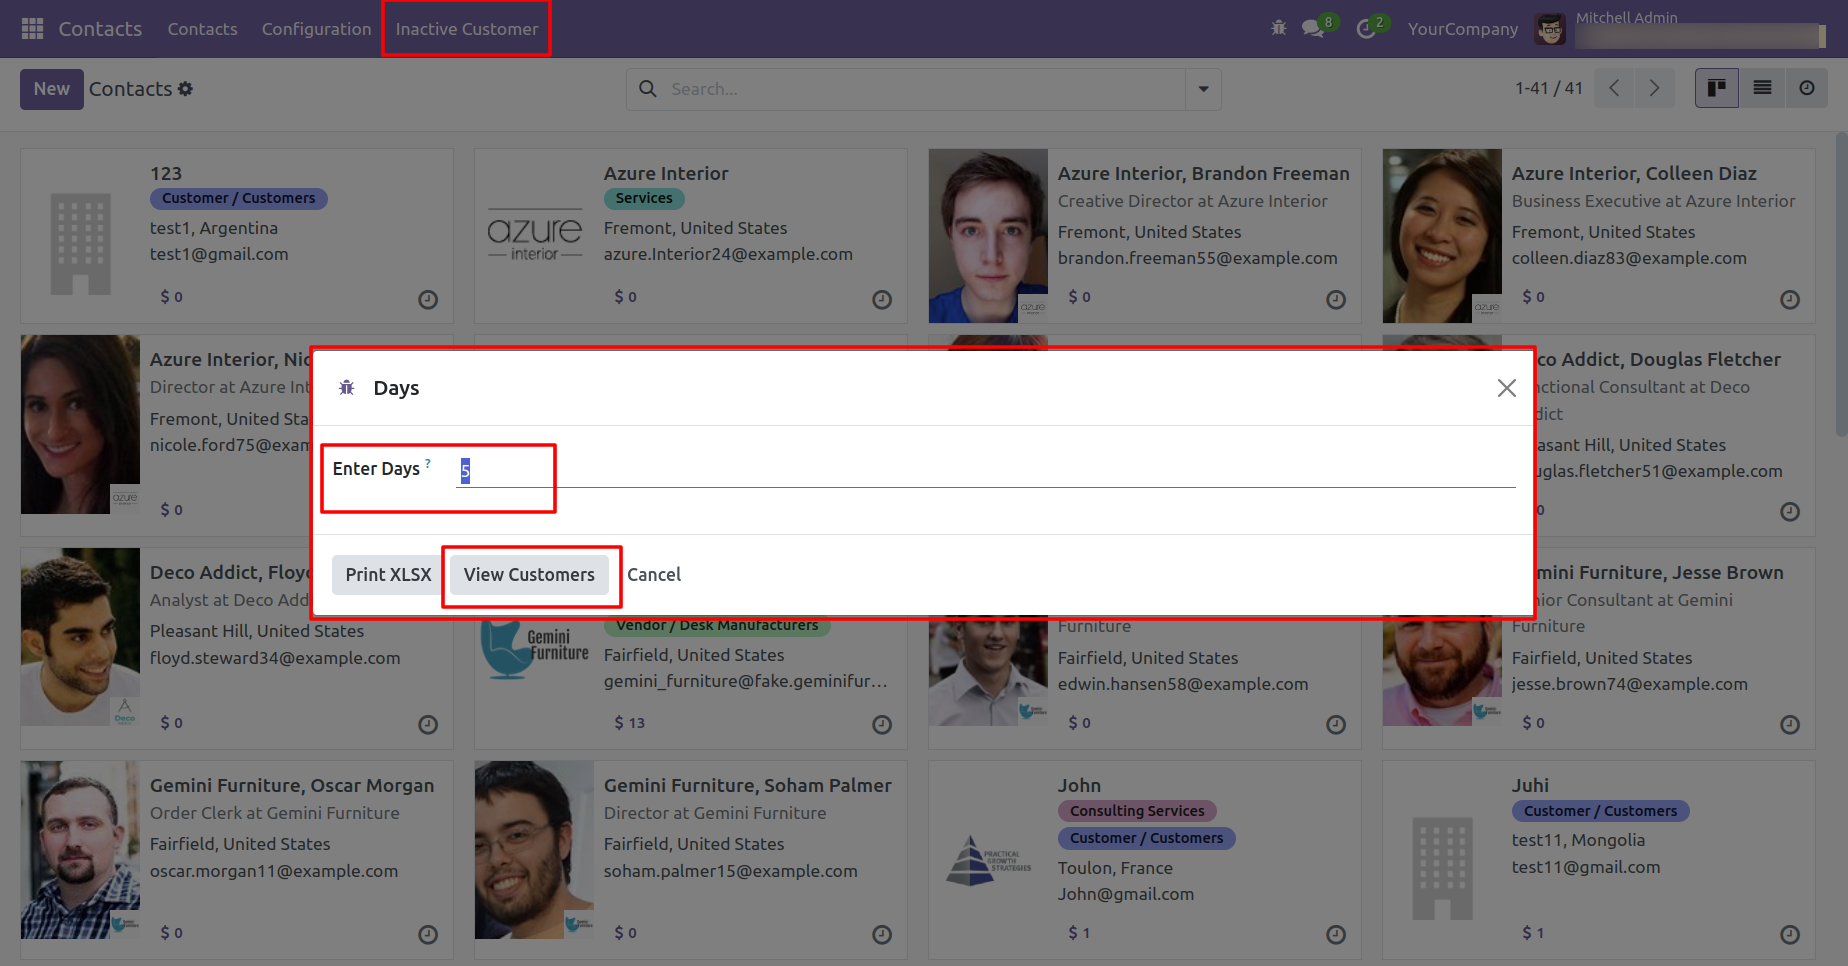The width and height of the screenshot is (1848, 966).
Task: Switch company via YourCompany
Action: coord(1463,29)
